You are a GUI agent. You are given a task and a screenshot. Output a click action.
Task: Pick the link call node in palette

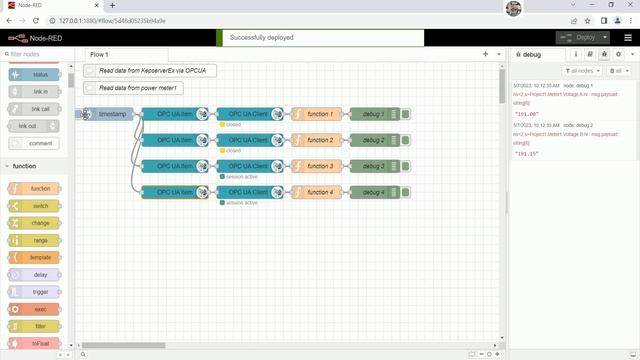coord(34,109)
